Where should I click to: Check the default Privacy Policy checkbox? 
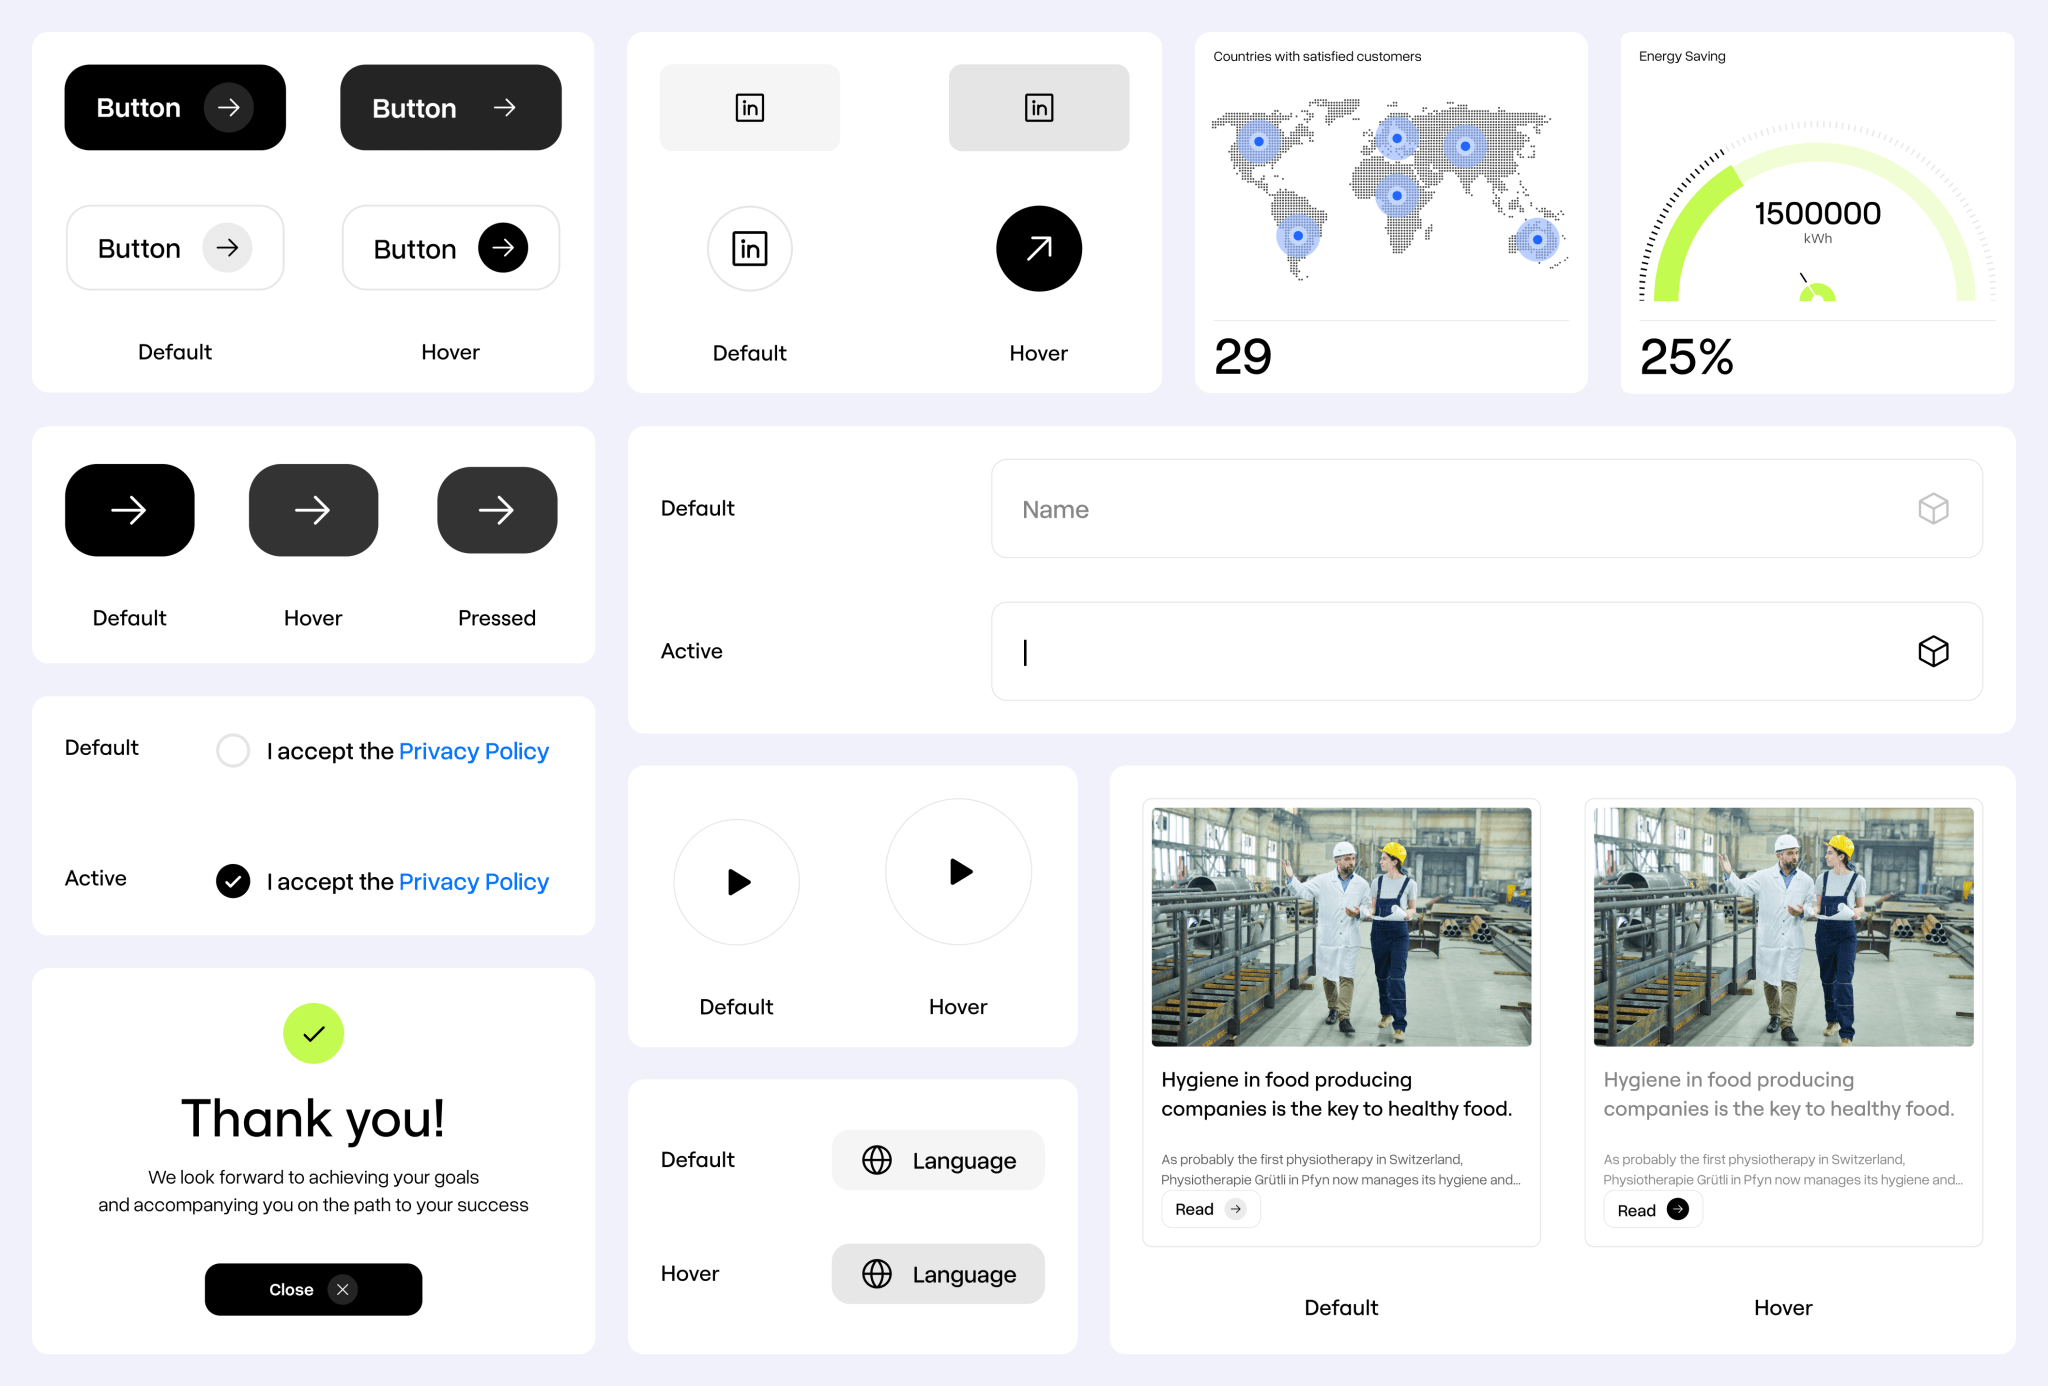(233, 750)
